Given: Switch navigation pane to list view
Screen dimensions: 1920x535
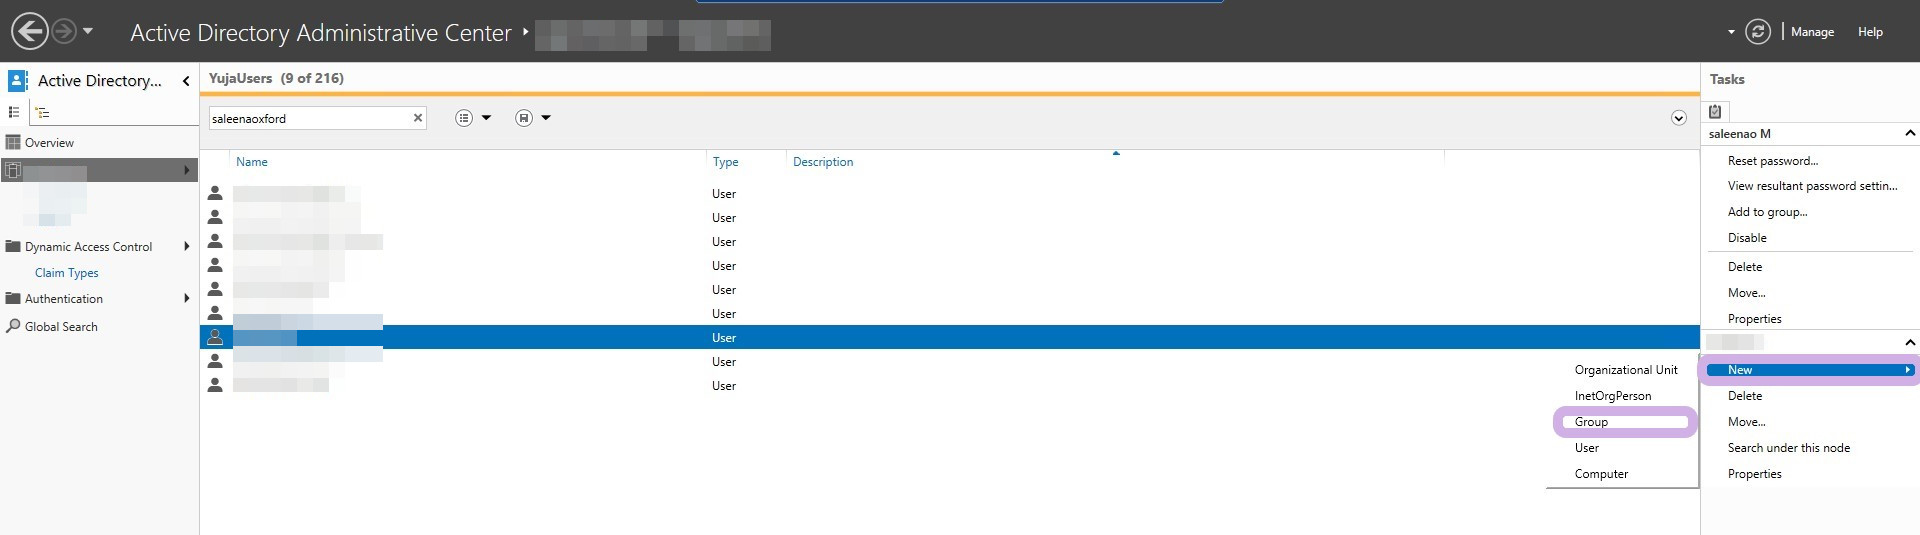Looking at the screenshot, I should pos(14,112).
